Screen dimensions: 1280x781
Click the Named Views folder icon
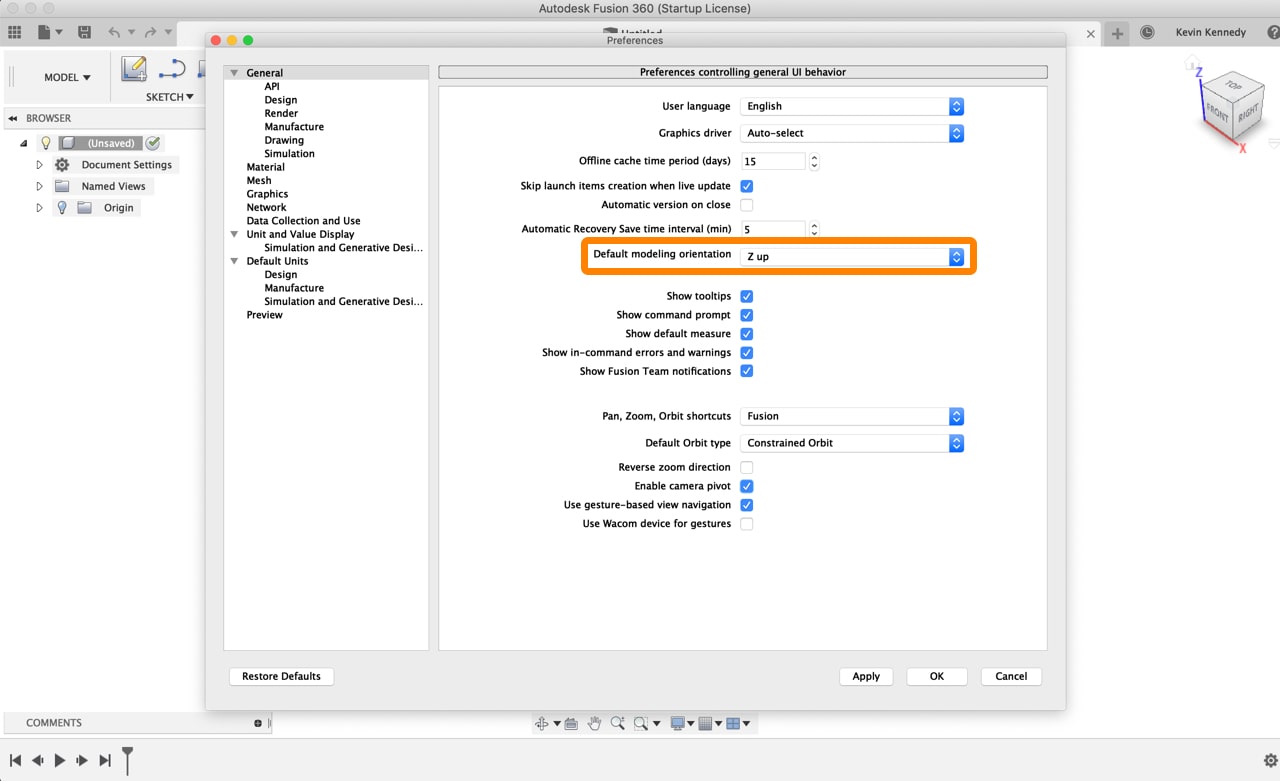point(62,186)
